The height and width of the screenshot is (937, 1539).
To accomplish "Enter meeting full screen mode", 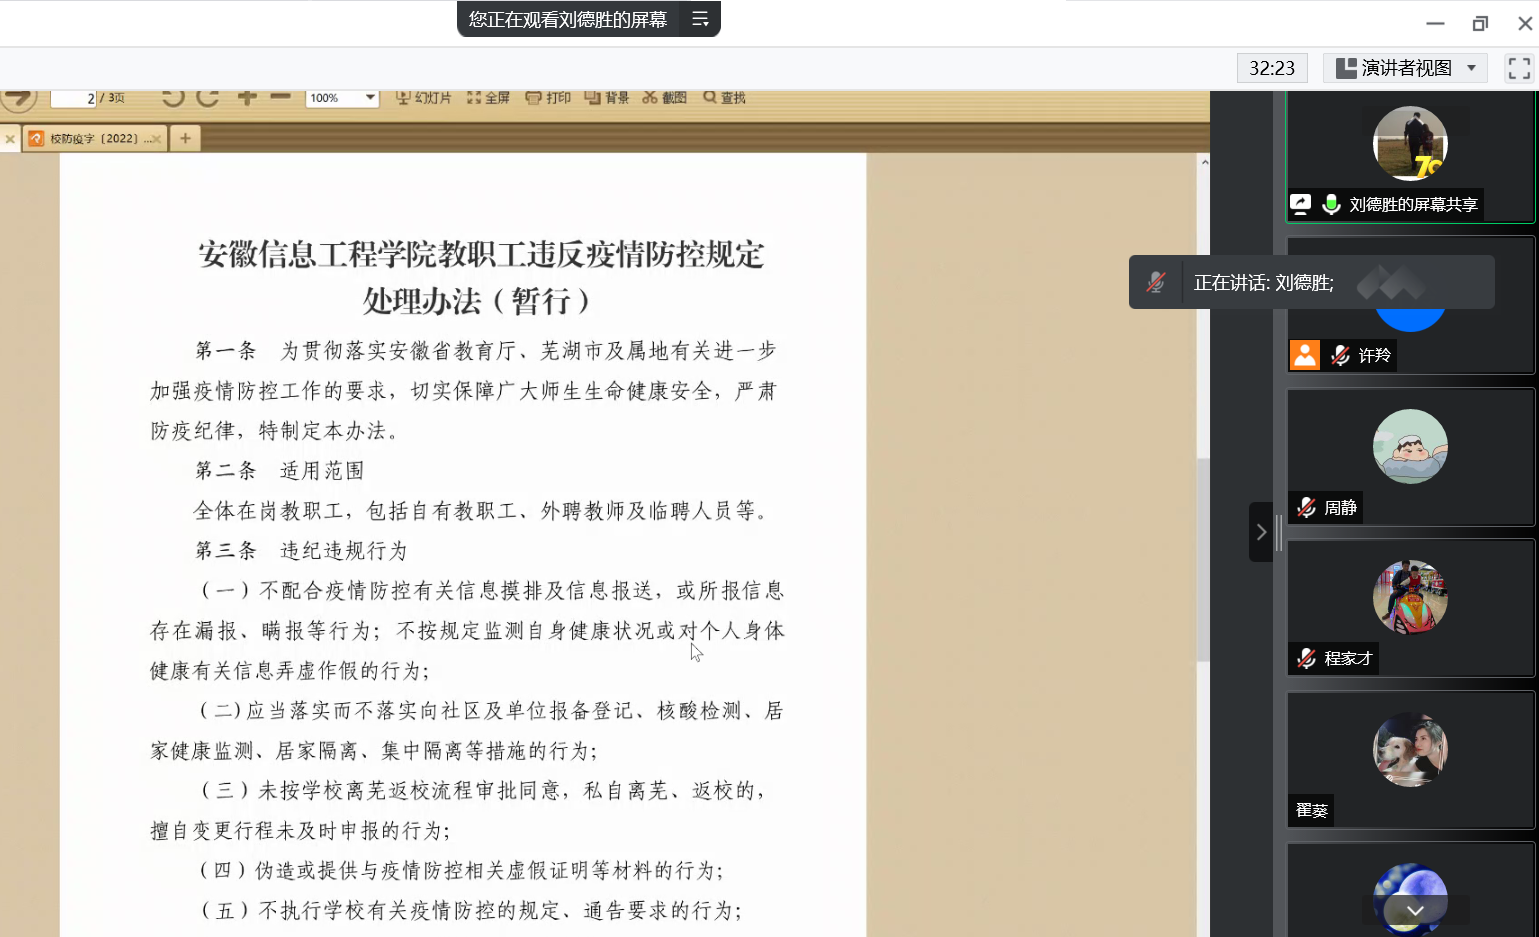I will pyautogui.click(x=1517, y=68).
